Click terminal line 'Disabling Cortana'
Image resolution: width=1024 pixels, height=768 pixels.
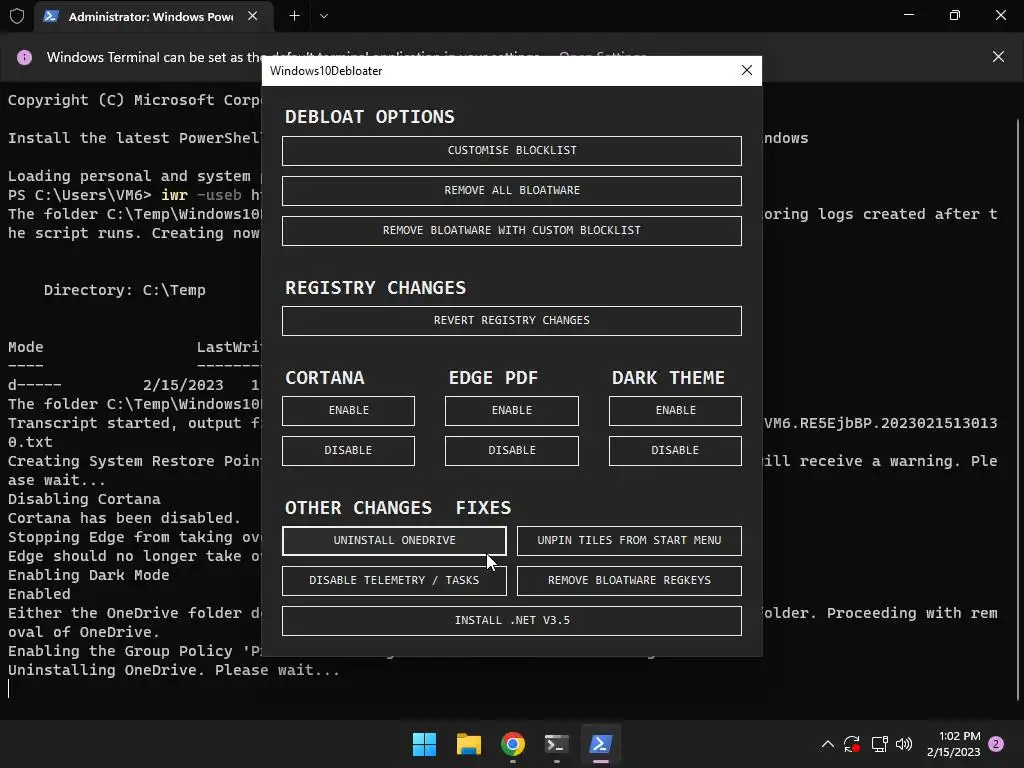[84, 499]
